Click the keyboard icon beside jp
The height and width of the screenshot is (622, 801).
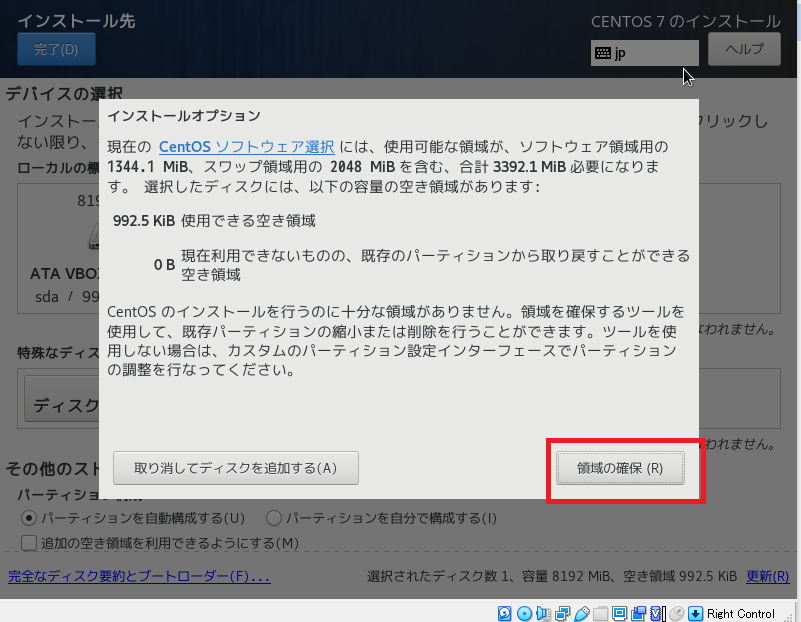(603, 53)
